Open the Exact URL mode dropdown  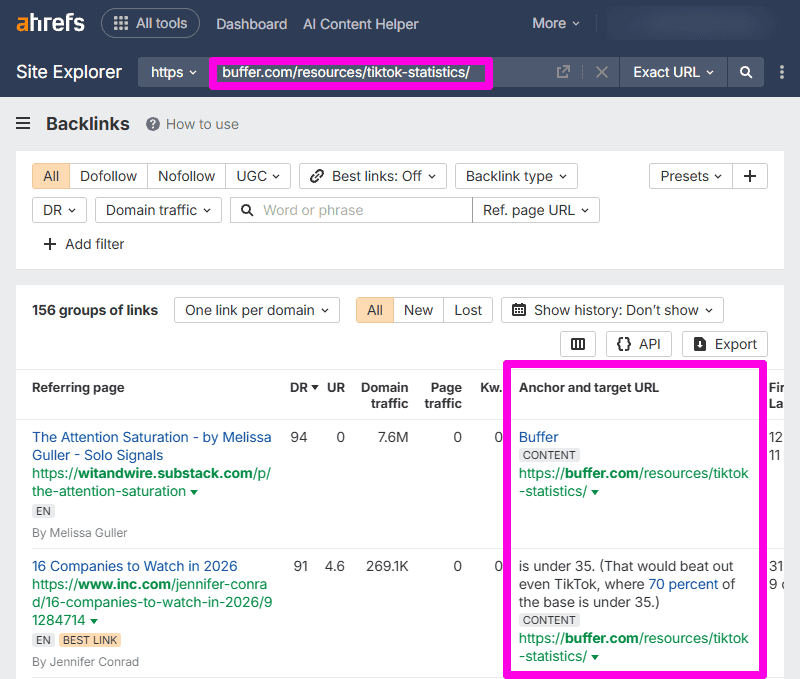pyautogui.click(x=673, y=72)
